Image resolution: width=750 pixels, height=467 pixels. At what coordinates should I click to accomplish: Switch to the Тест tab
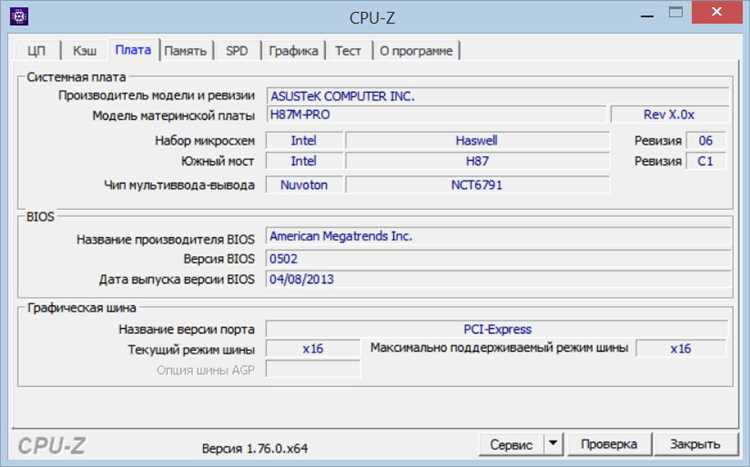pos(348,50)
